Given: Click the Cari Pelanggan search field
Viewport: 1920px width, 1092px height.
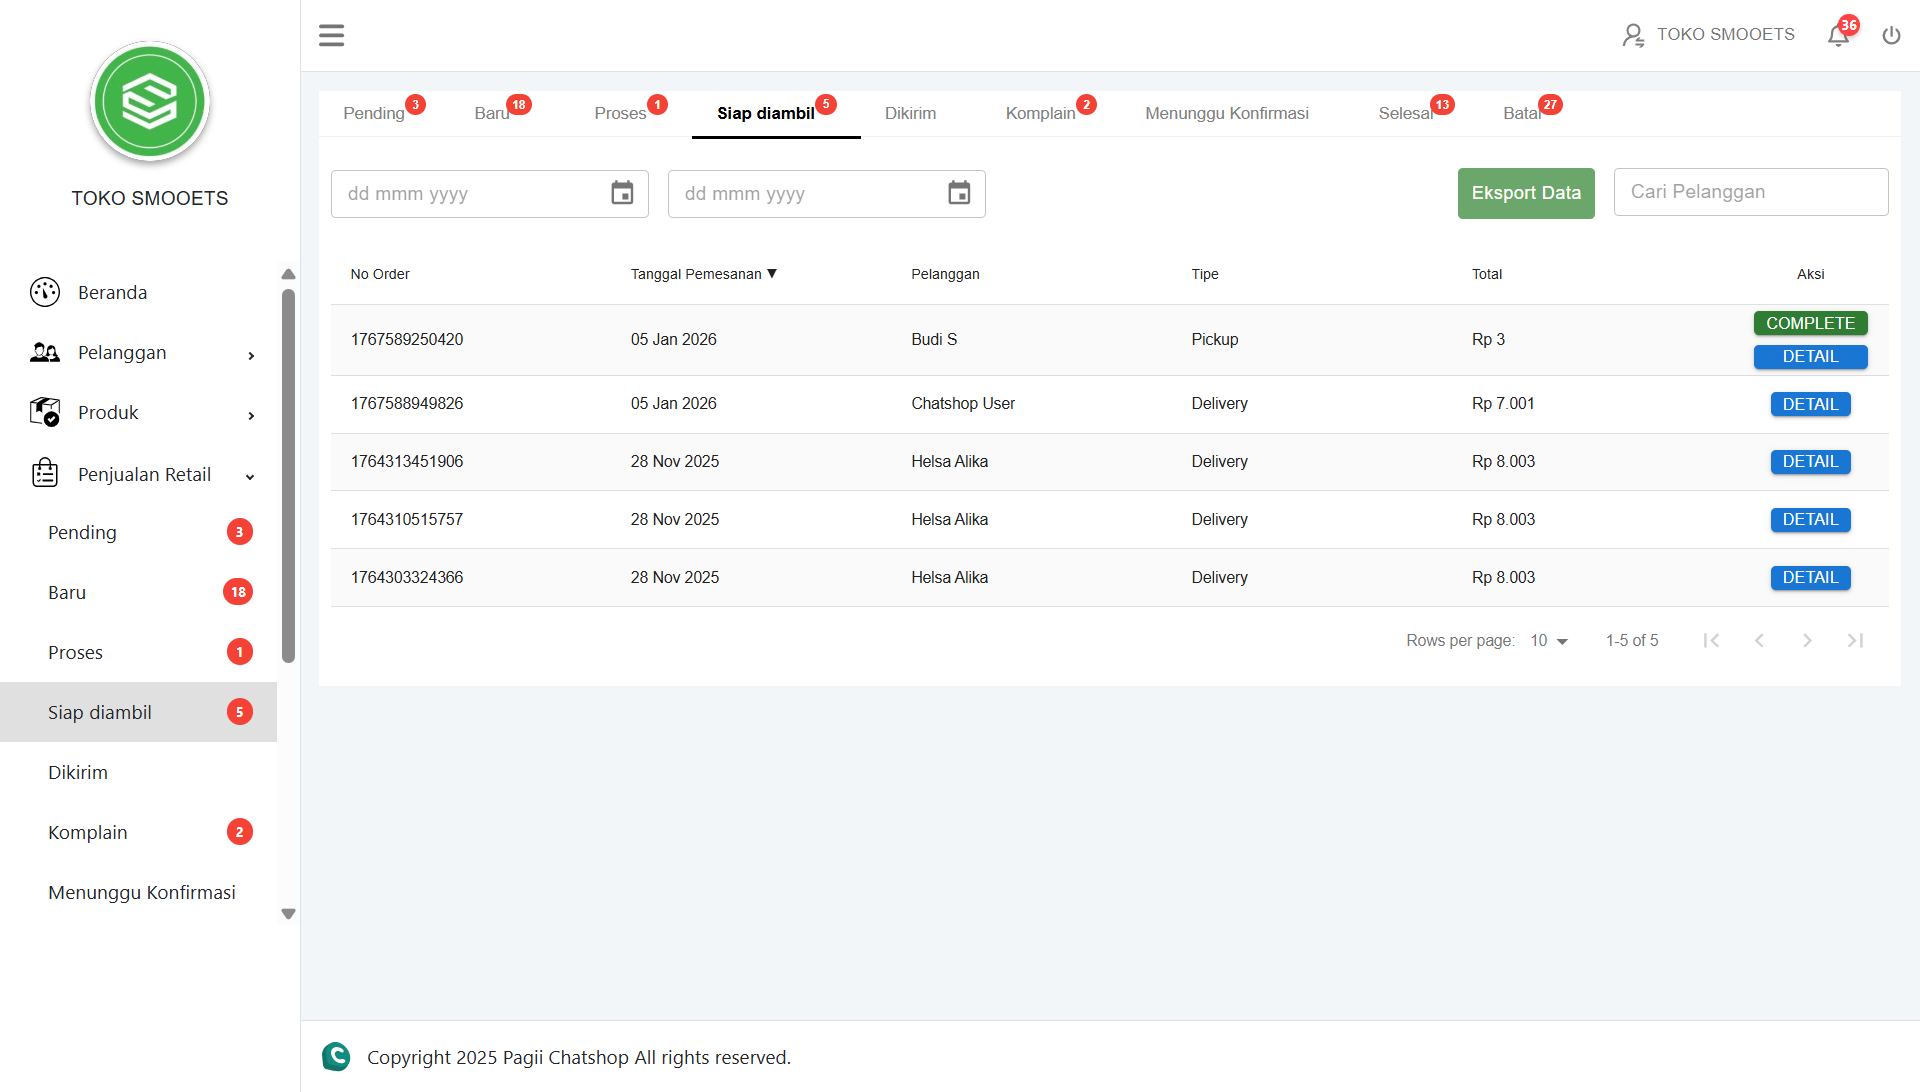Looking at the screenshot, I should pyautogui.click(x=1750, y=192).
